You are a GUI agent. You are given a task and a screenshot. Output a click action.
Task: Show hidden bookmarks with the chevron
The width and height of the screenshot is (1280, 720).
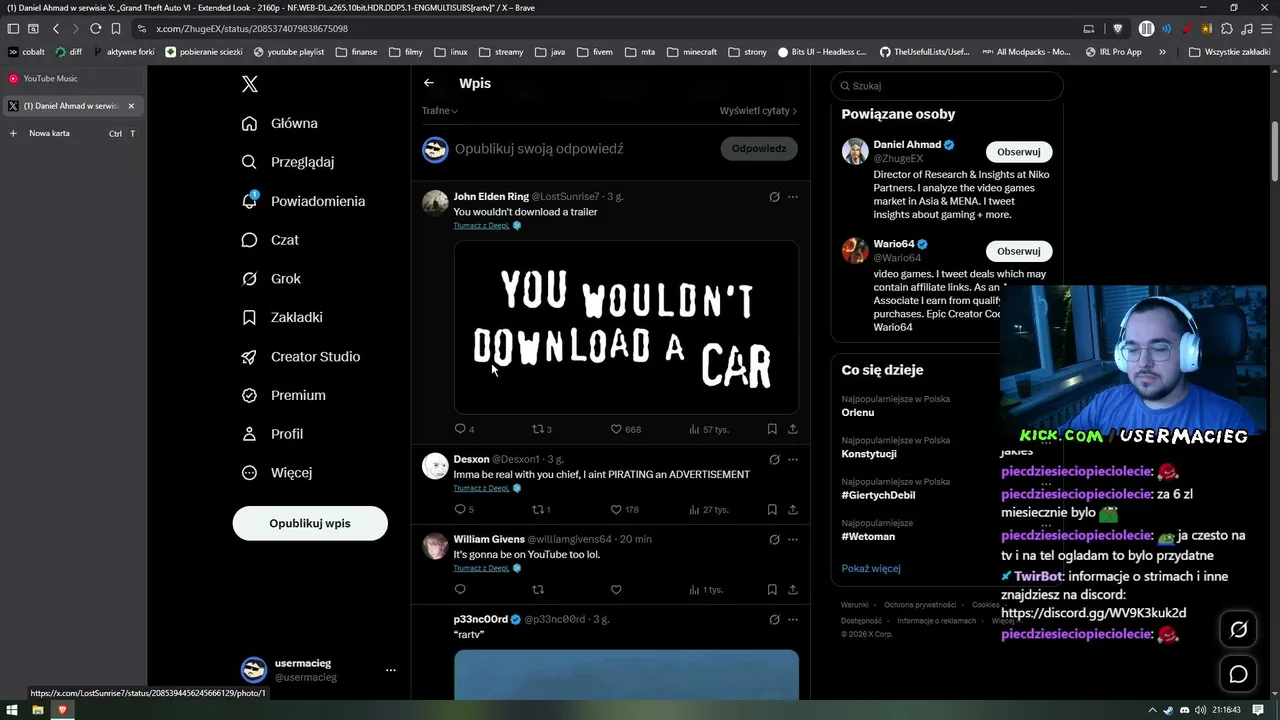pos(1162,52)
